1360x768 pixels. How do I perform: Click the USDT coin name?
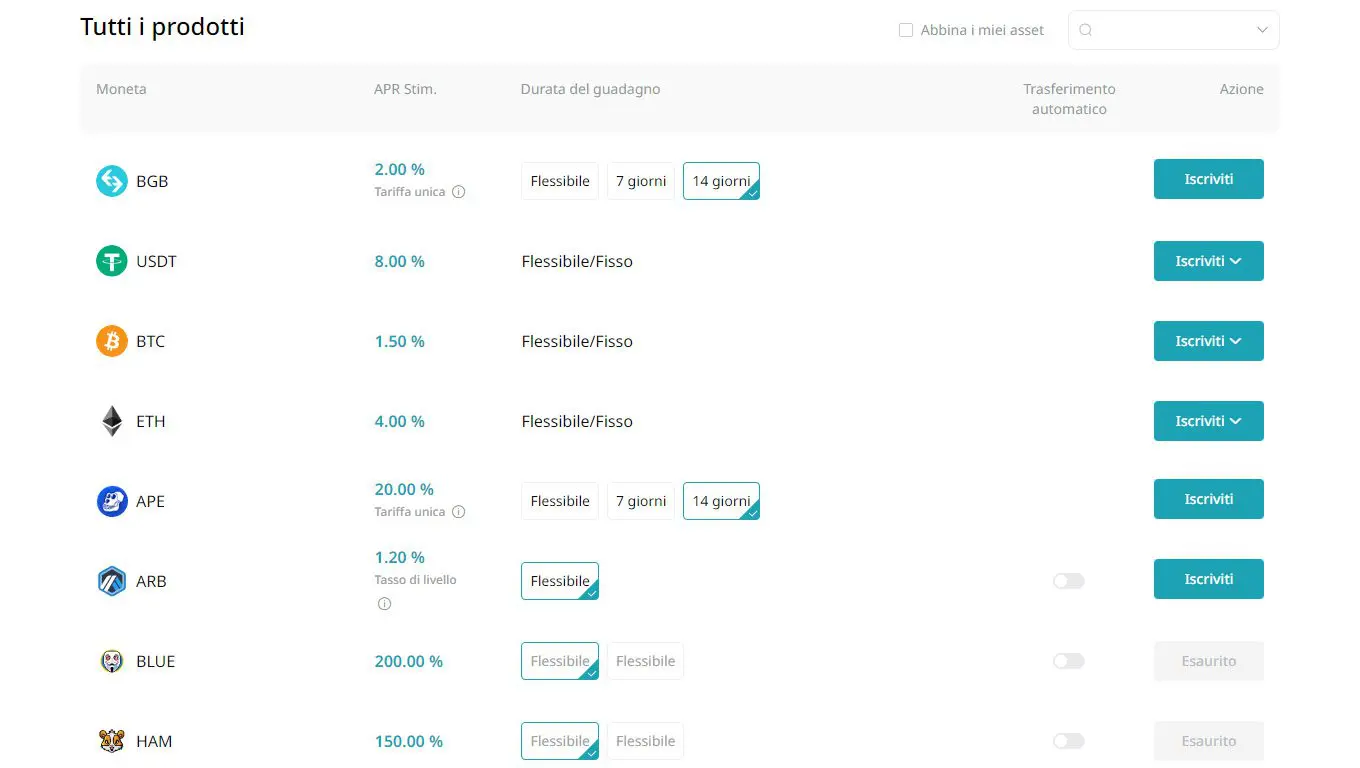tap(156, 261)
